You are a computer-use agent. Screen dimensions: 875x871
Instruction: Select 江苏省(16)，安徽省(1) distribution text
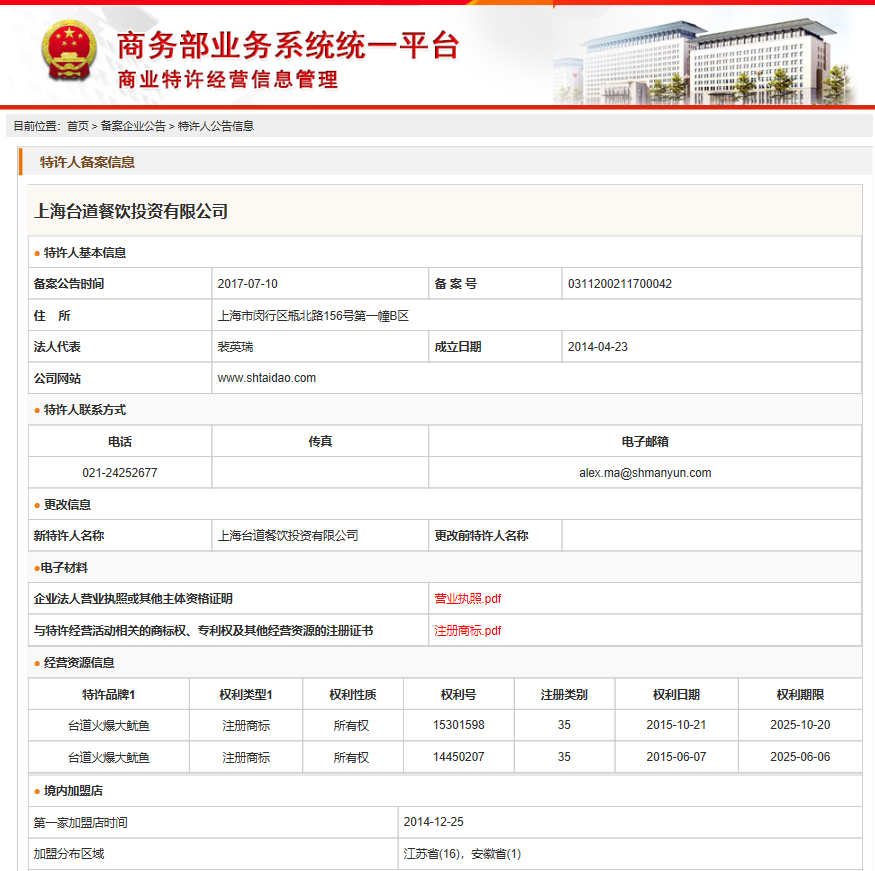(x=462, y=854)
